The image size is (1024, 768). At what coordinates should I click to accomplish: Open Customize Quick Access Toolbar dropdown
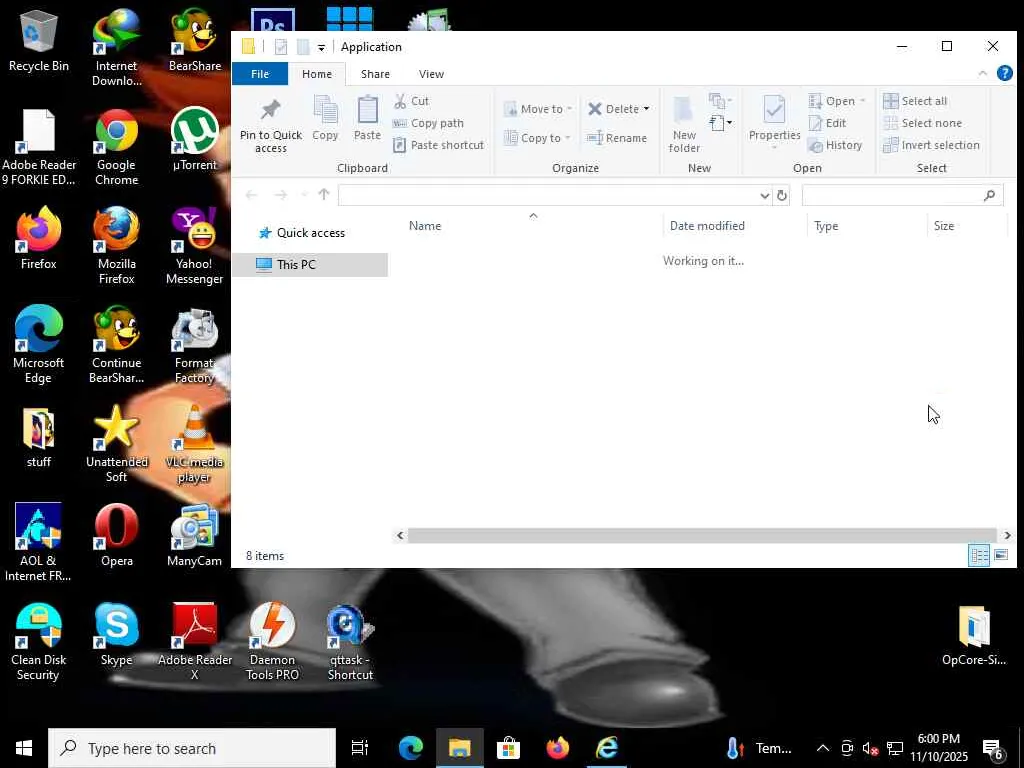[321, 48]
